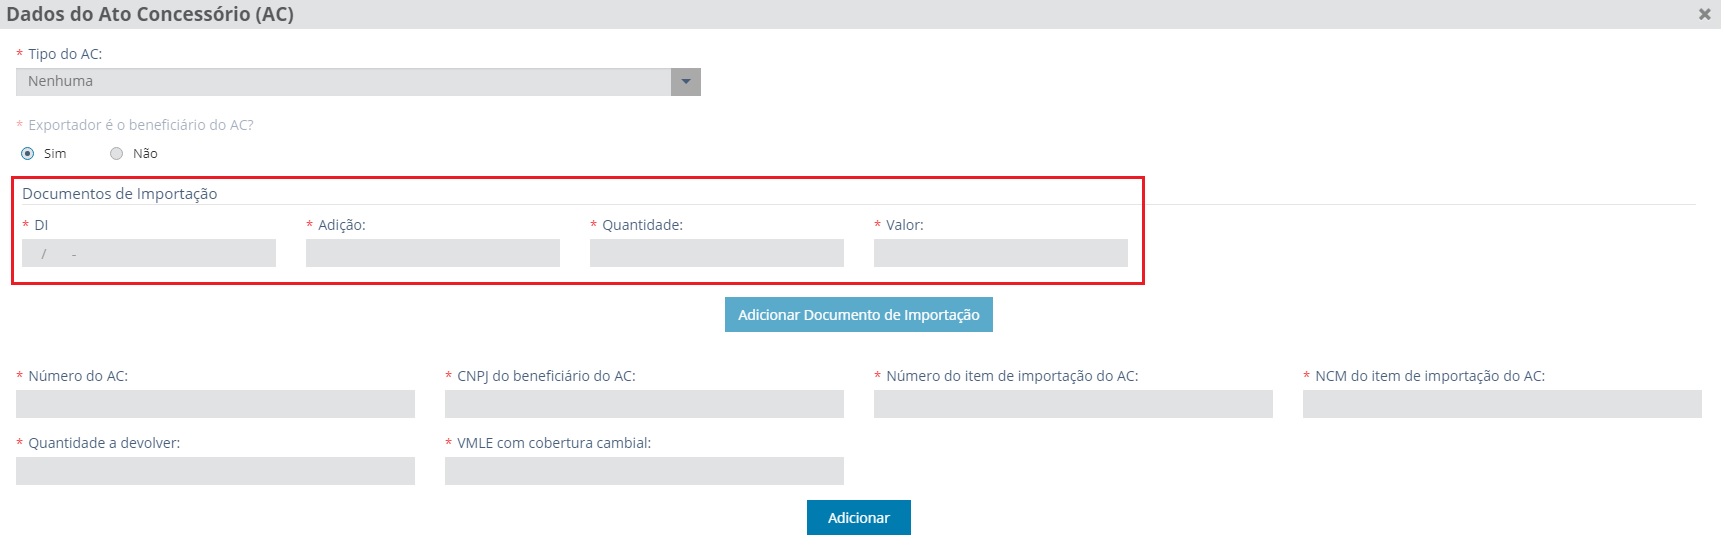Image resolution: width=1724 pixels, height=546 pixels.
Task: Open the Tipo do AC dropdown arrow
Action: [685, 82]
